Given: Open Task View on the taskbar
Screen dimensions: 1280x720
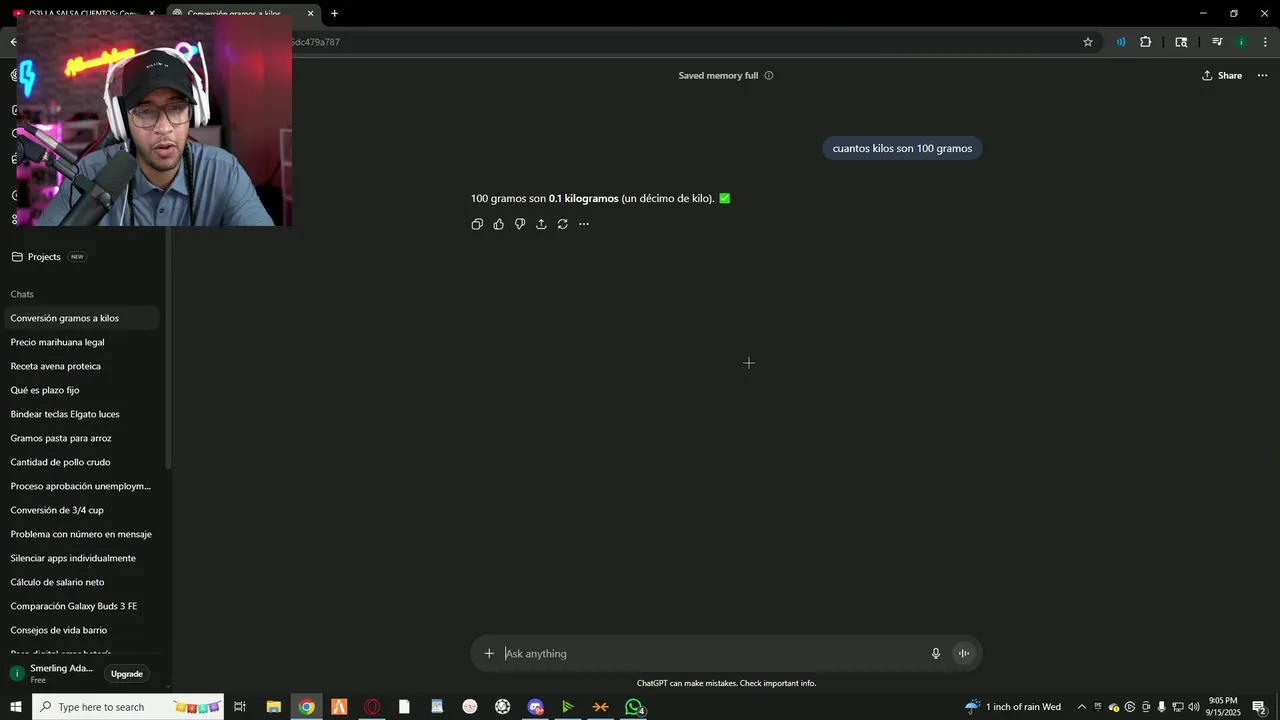Looking at the screenshot, I should click(240, 707).
